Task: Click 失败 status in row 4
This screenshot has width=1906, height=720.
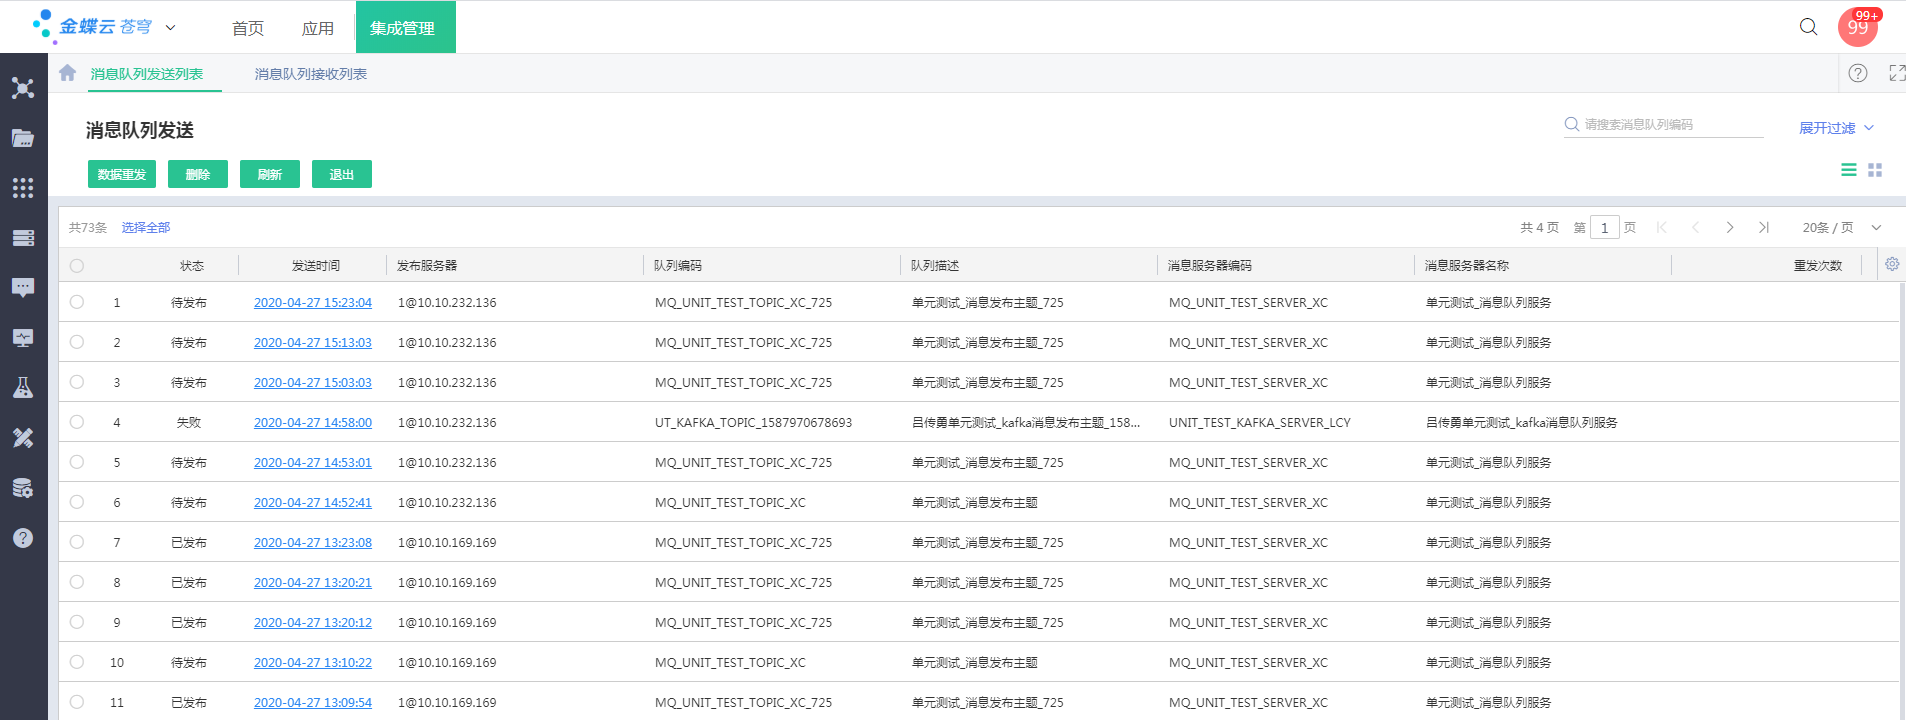Action: (189, 422)
